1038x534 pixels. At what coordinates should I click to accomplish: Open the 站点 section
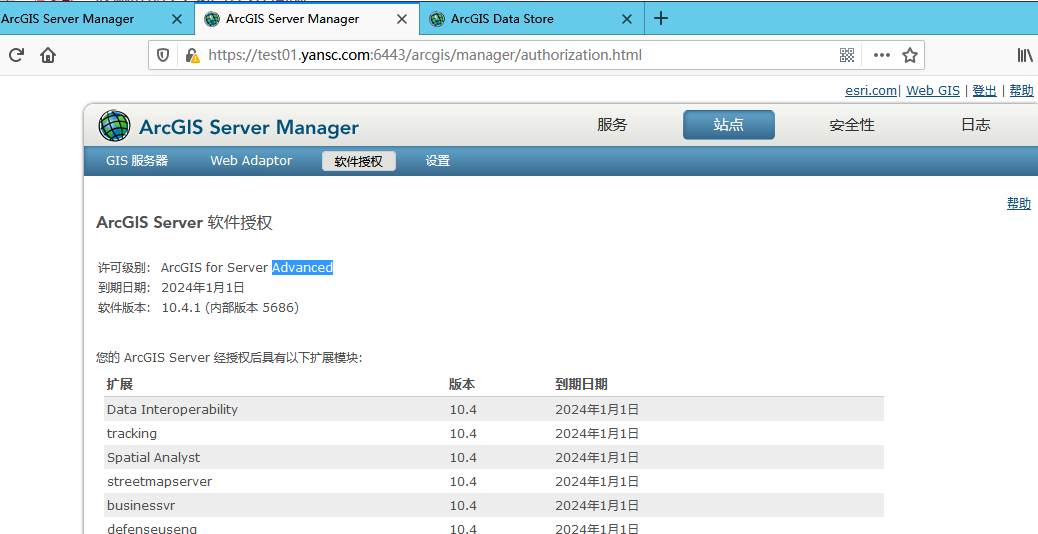(729, 124)
